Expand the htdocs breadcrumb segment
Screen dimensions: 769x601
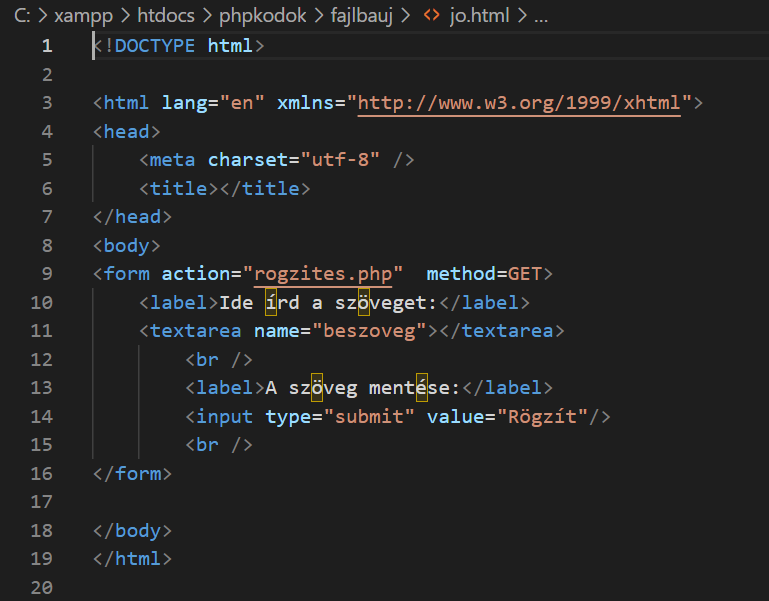(x=169, y=17)
